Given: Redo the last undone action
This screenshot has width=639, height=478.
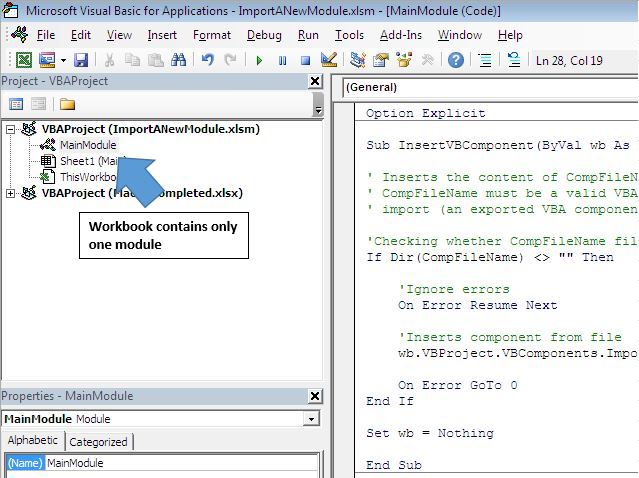Looking at the screenshot, I should click(230, 60).
